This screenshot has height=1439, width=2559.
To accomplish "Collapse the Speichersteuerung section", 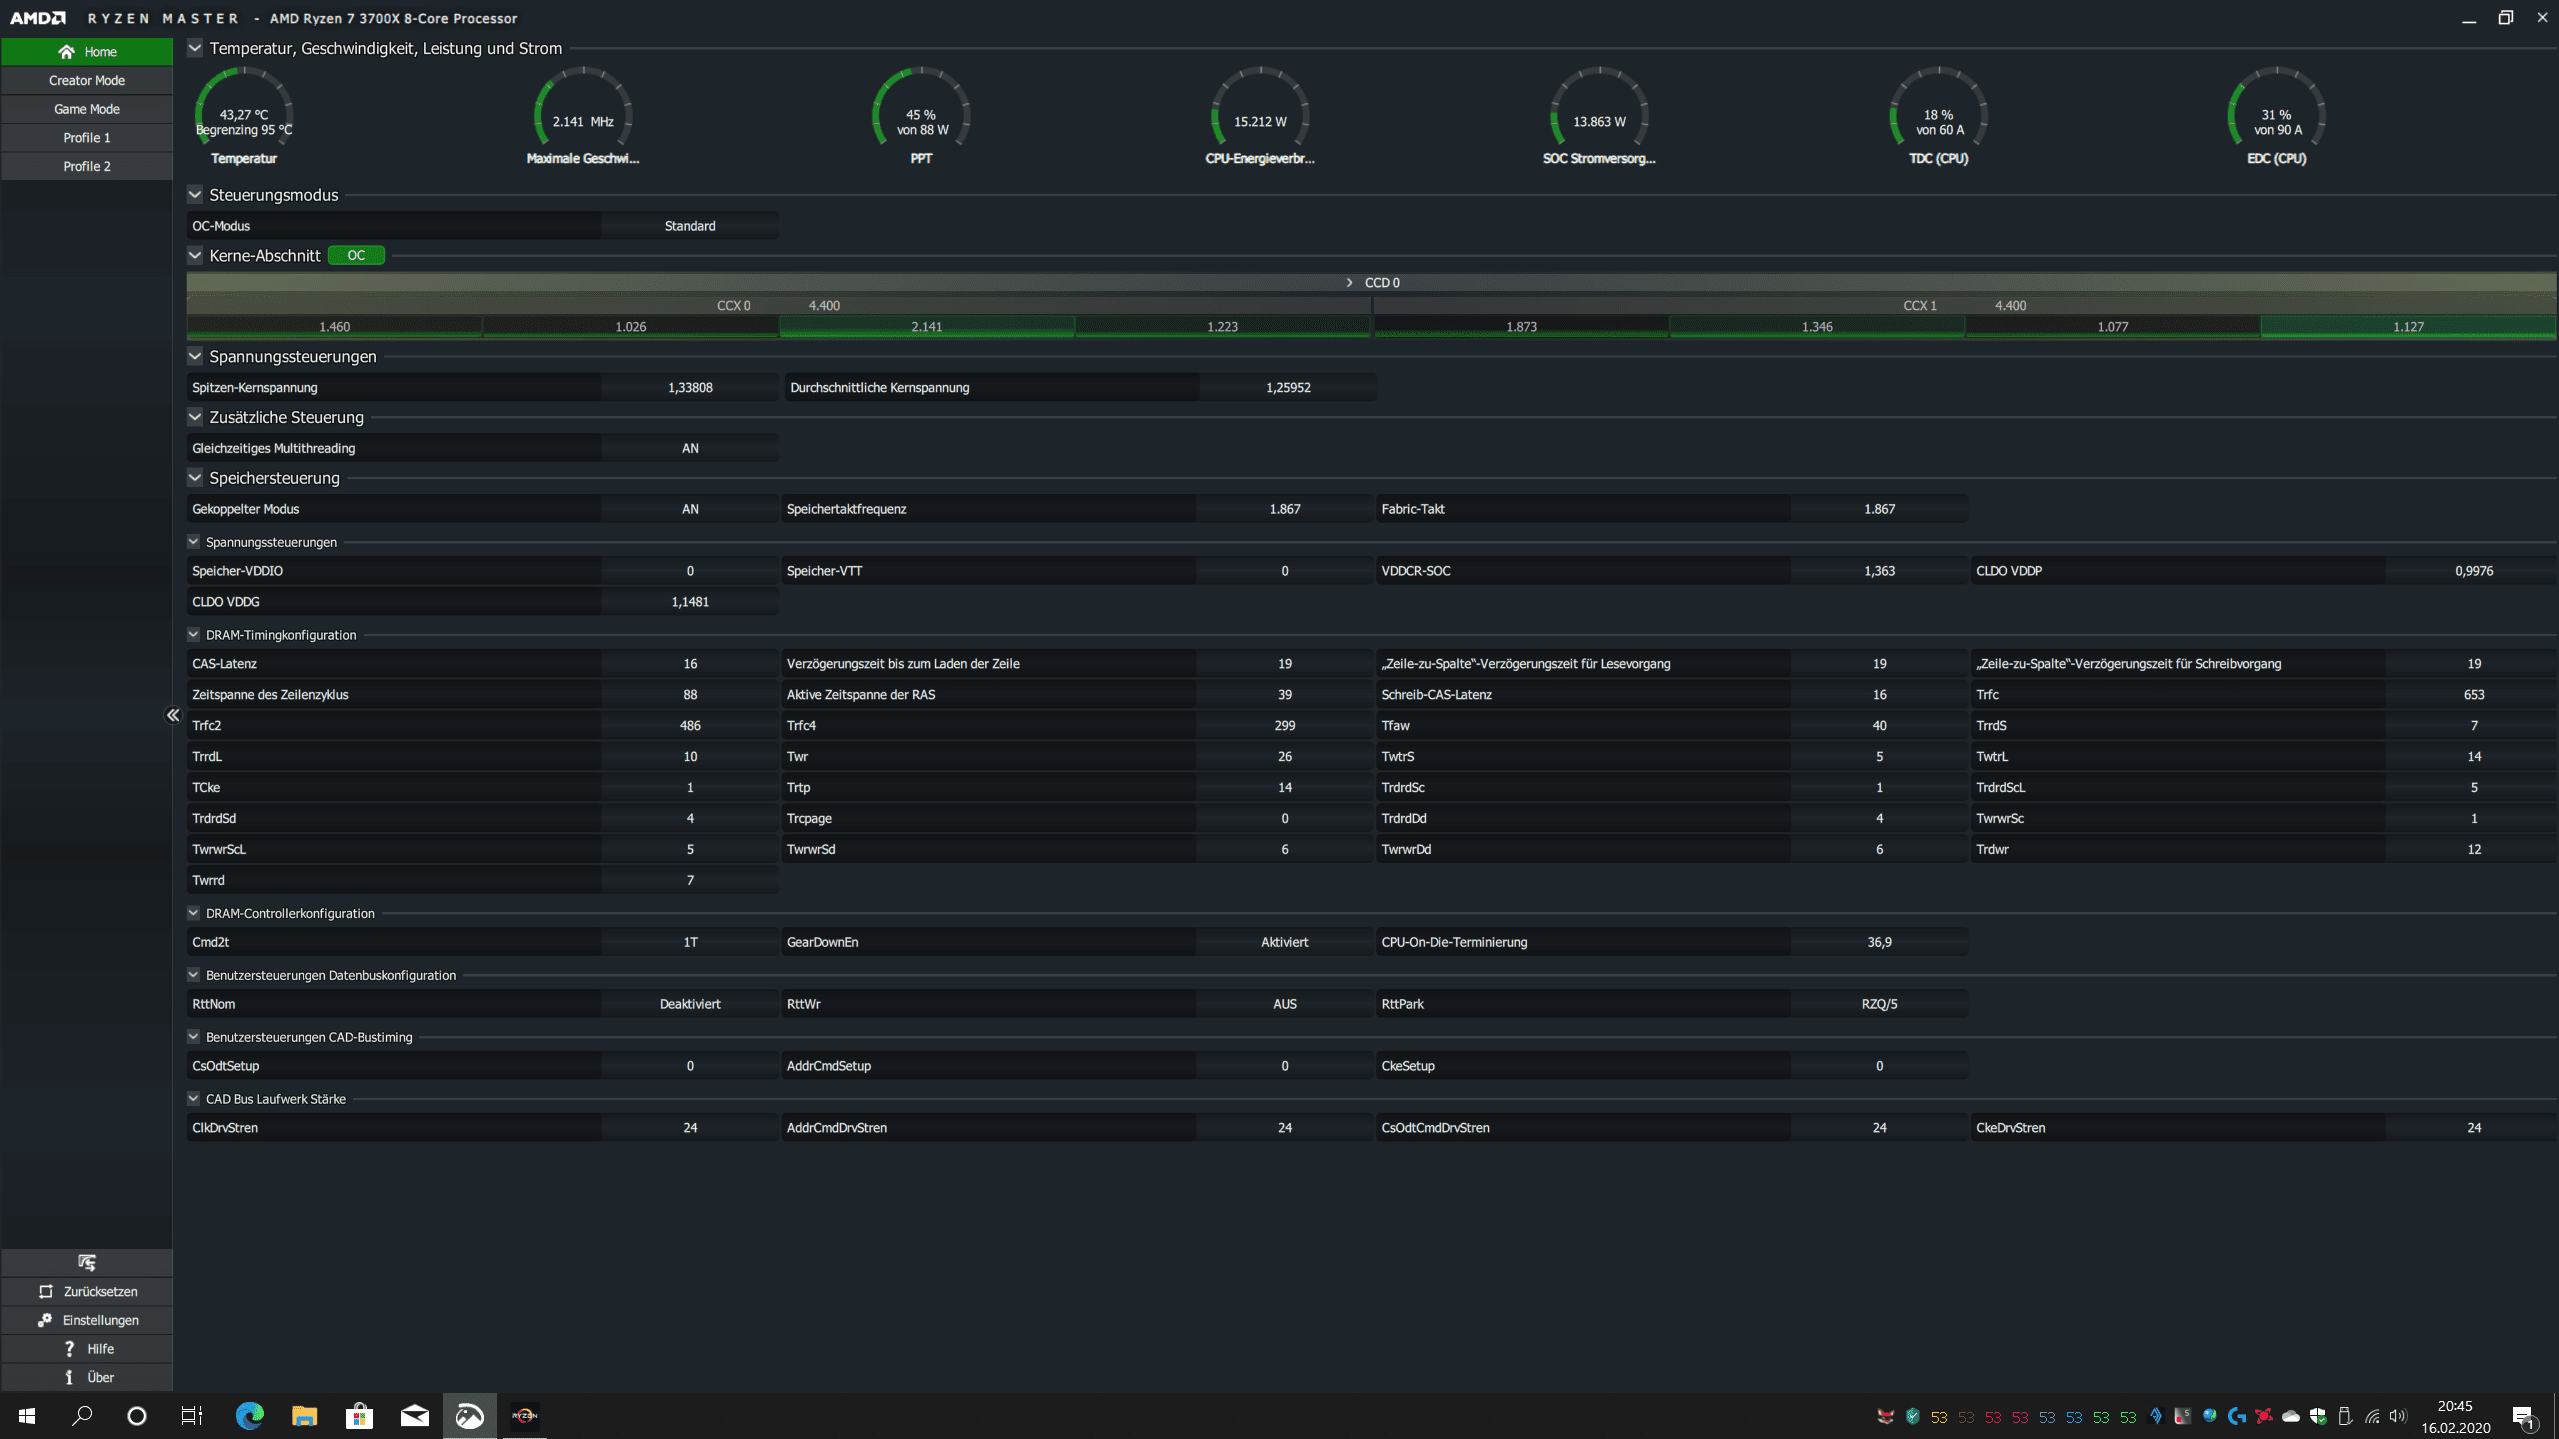I will point(195,478).
